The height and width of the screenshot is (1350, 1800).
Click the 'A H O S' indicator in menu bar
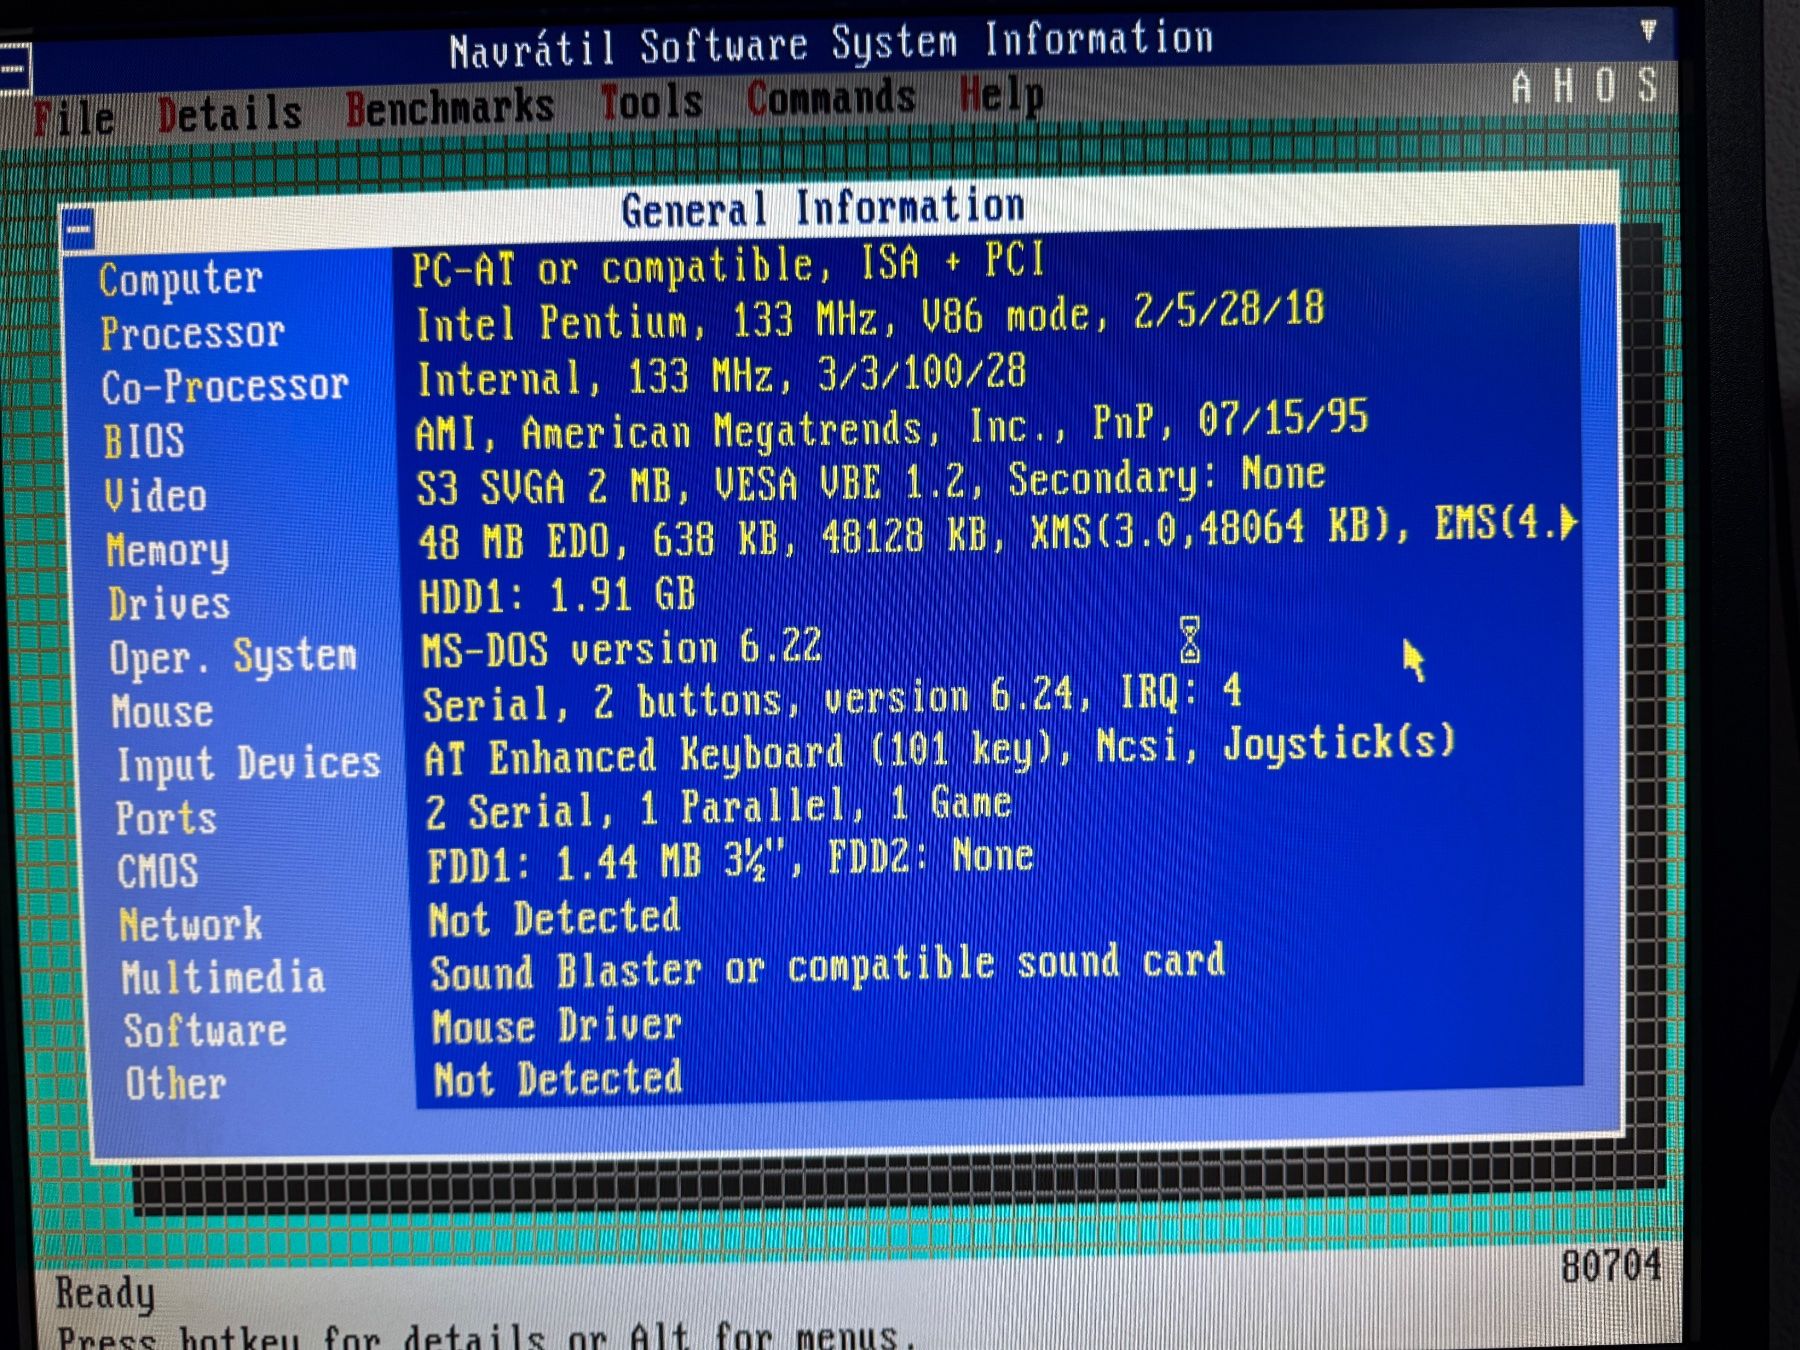click(1585, 86)
